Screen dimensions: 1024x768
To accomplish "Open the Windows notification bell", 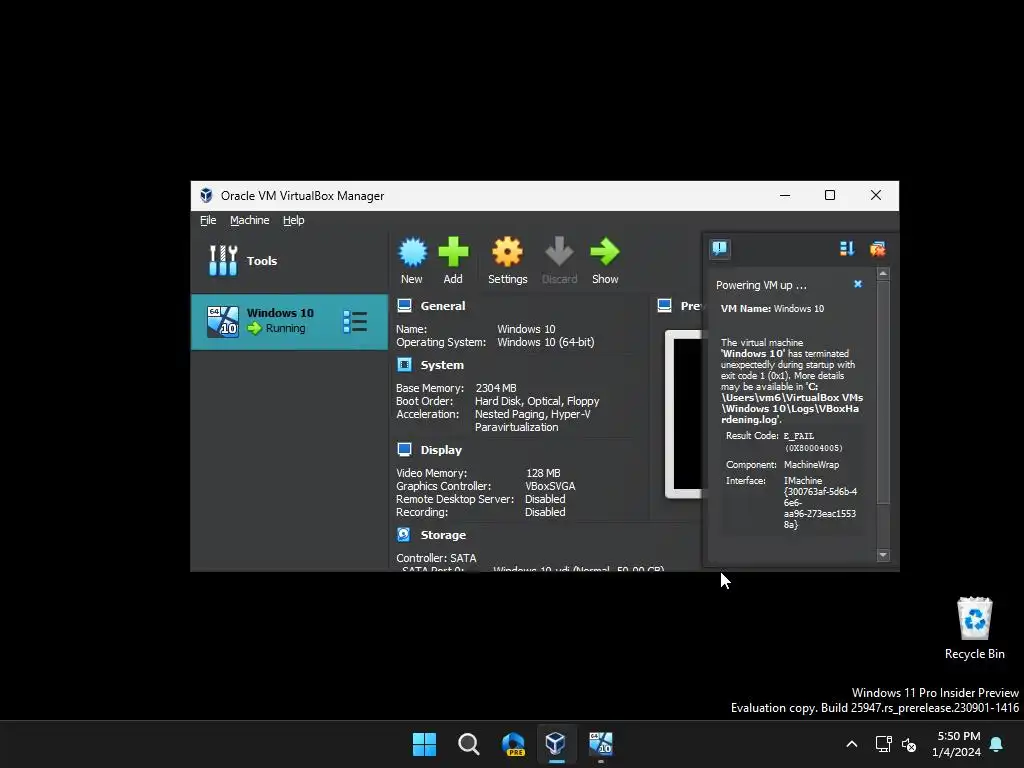I will [x=997, y=744].
